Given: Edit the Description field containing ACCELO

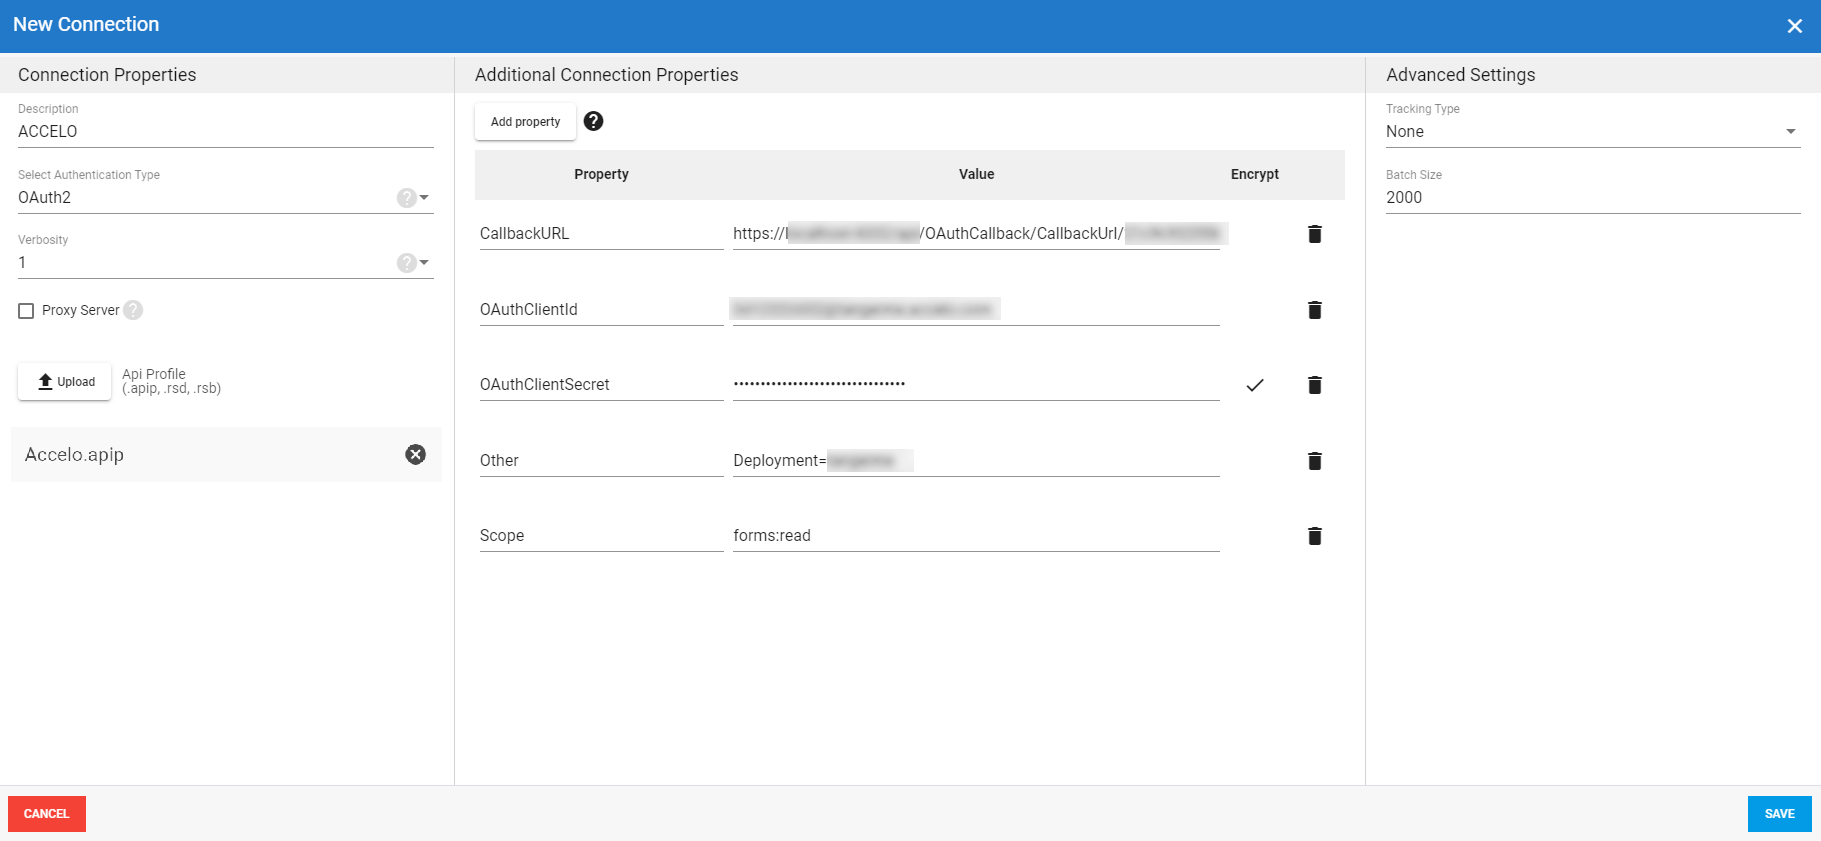Looking at the screenshot, I should pos(225,132).
